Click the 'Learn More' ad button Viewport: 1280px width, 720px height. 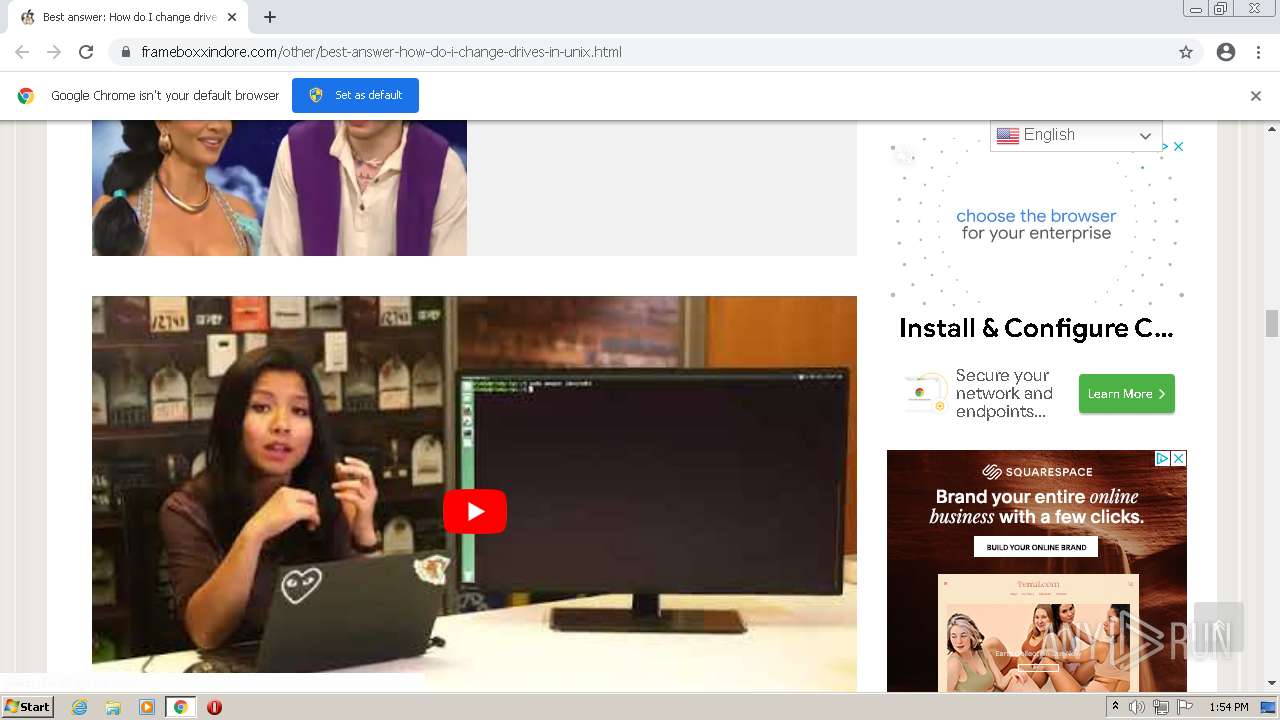tap(1126, 394)
